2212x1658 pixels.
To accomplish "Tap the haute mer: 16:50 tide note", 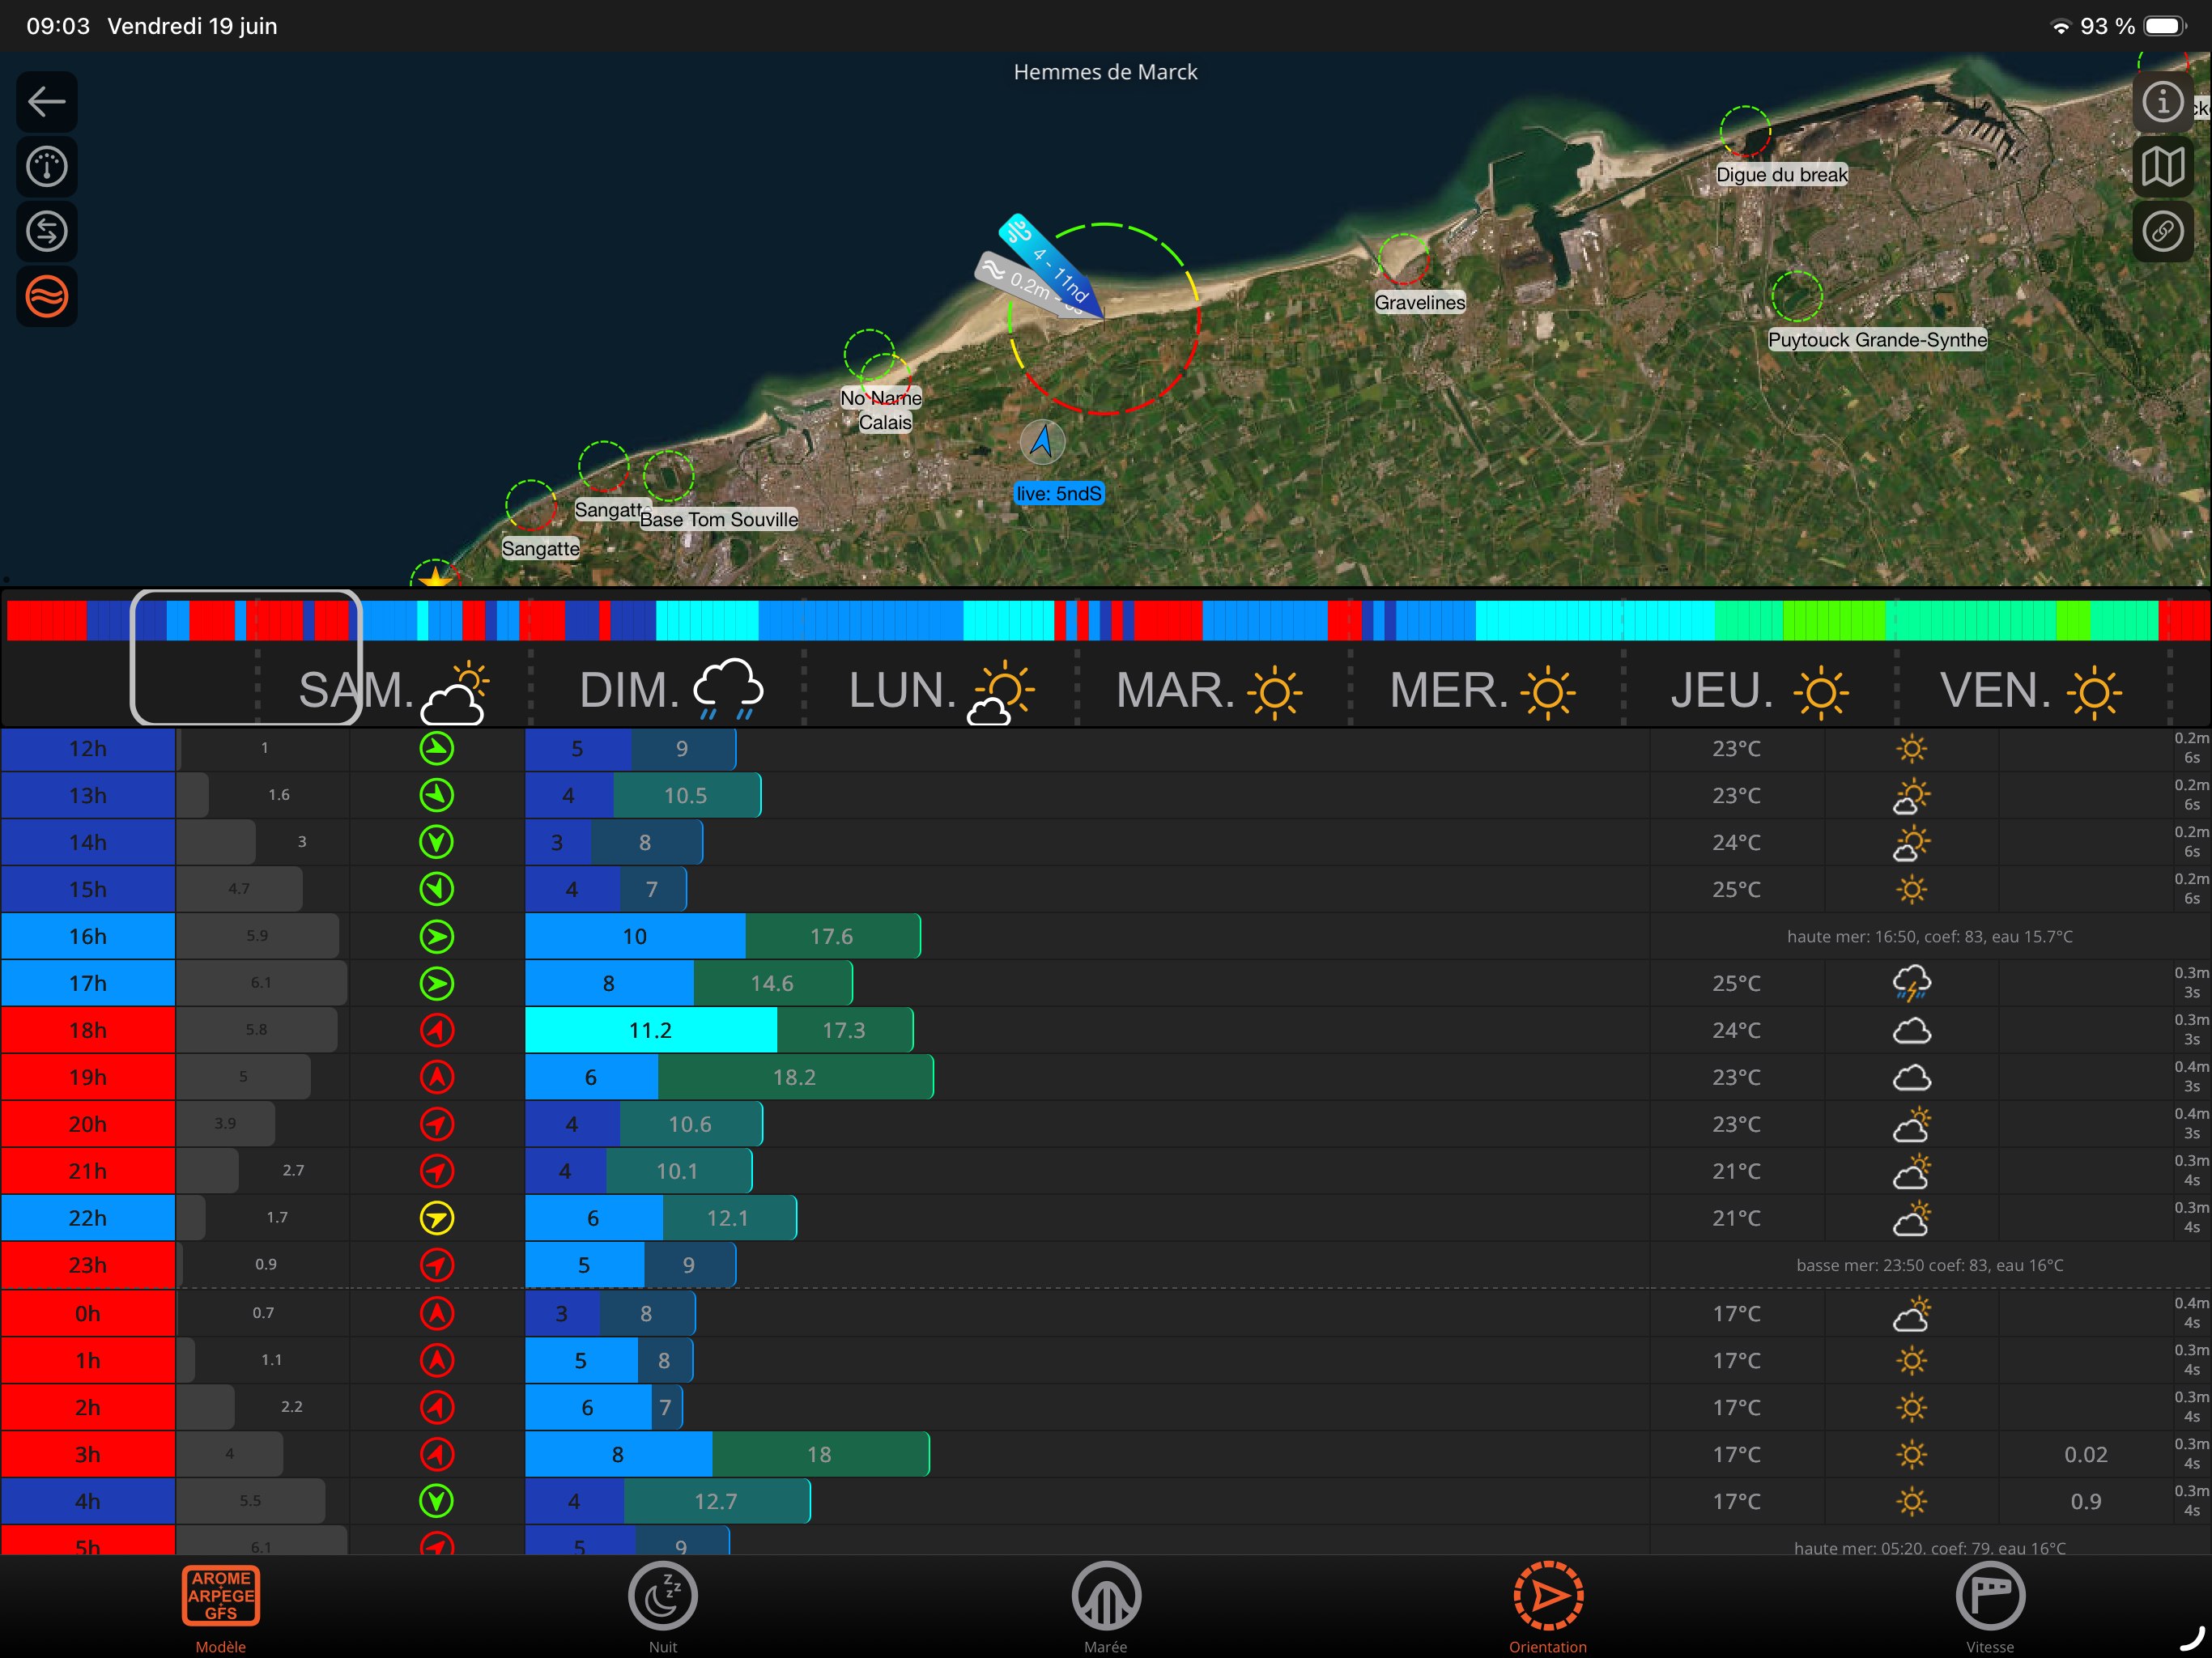I will coord(1929,936).
